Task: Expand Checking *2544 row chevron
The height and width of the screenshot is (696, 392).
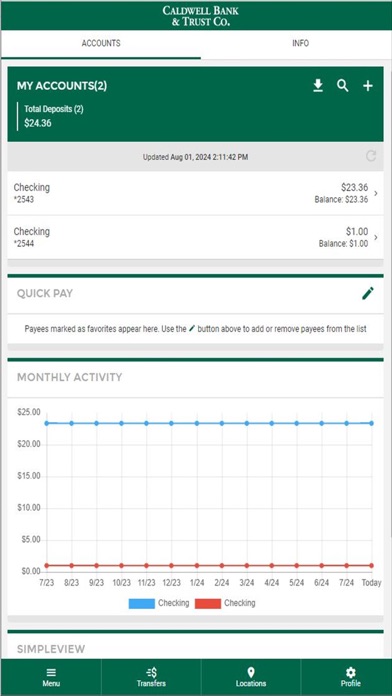Action: pos(376,237)
